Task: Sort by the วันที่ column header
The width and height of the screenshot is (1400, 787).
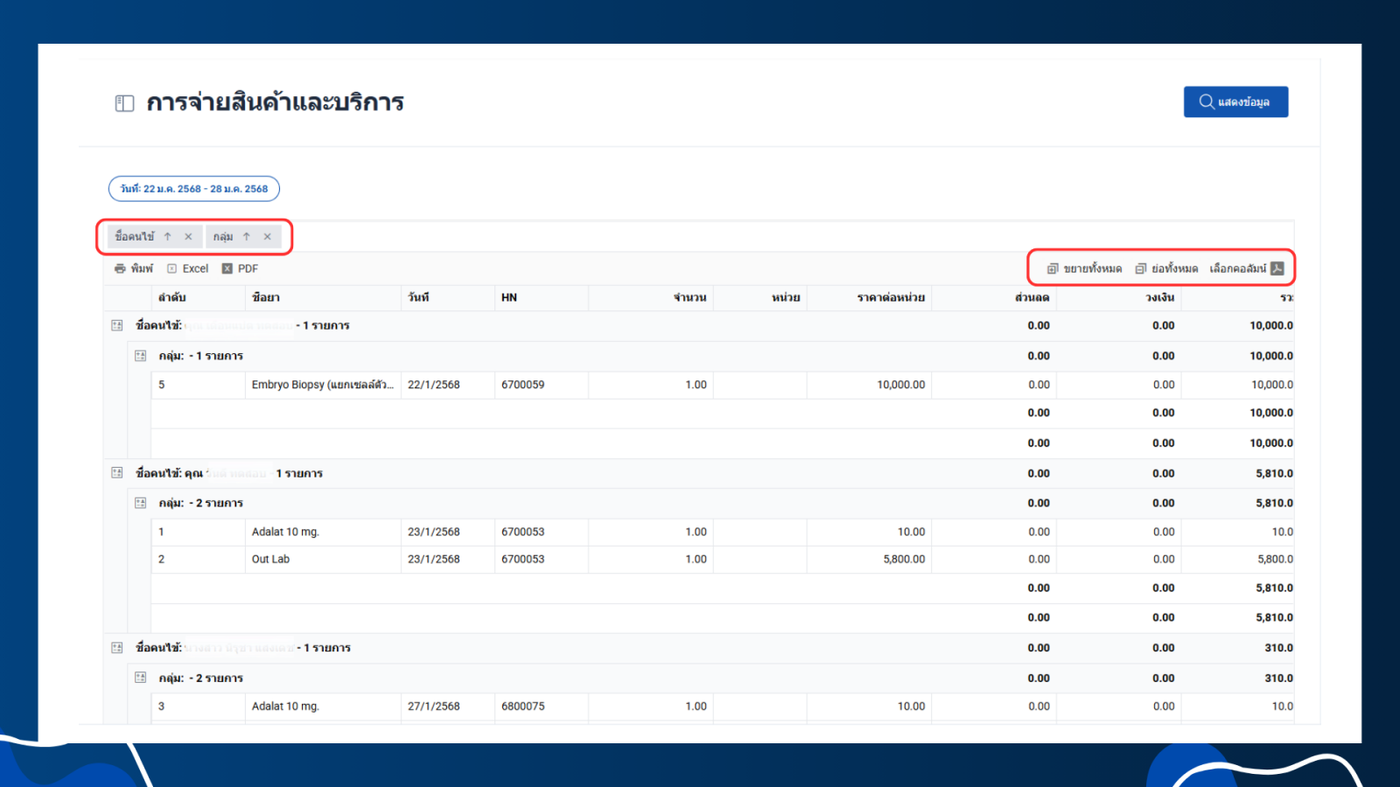Action: point(418,298)
